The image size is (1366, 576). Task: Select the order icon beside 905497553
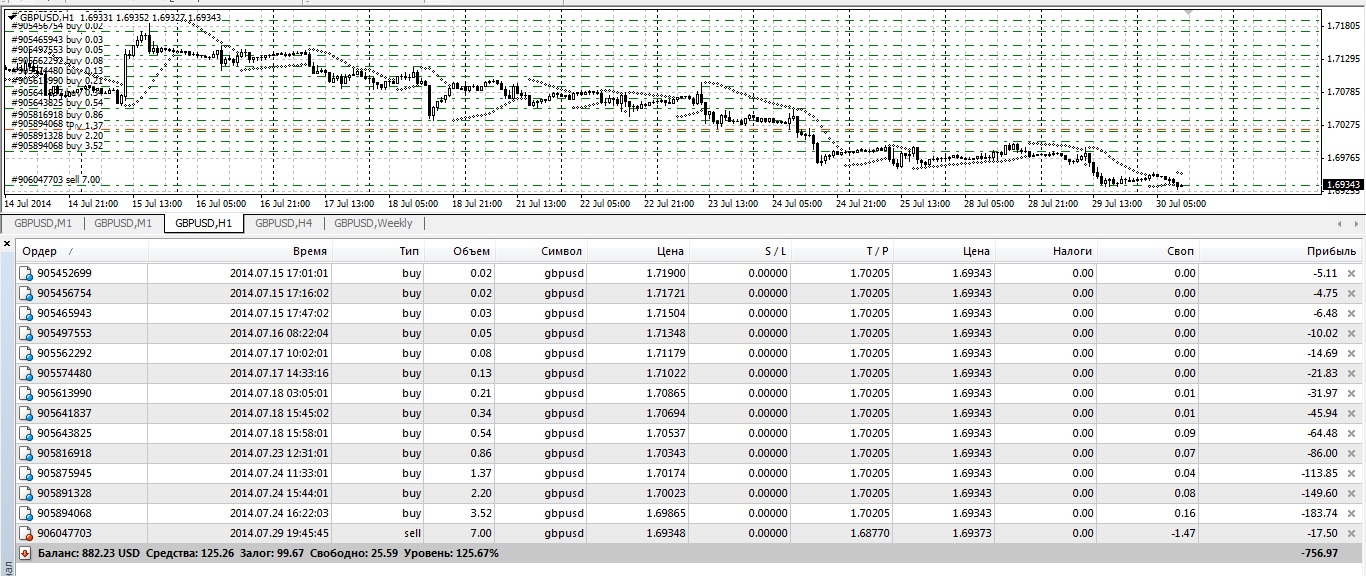tap(27, 333)
